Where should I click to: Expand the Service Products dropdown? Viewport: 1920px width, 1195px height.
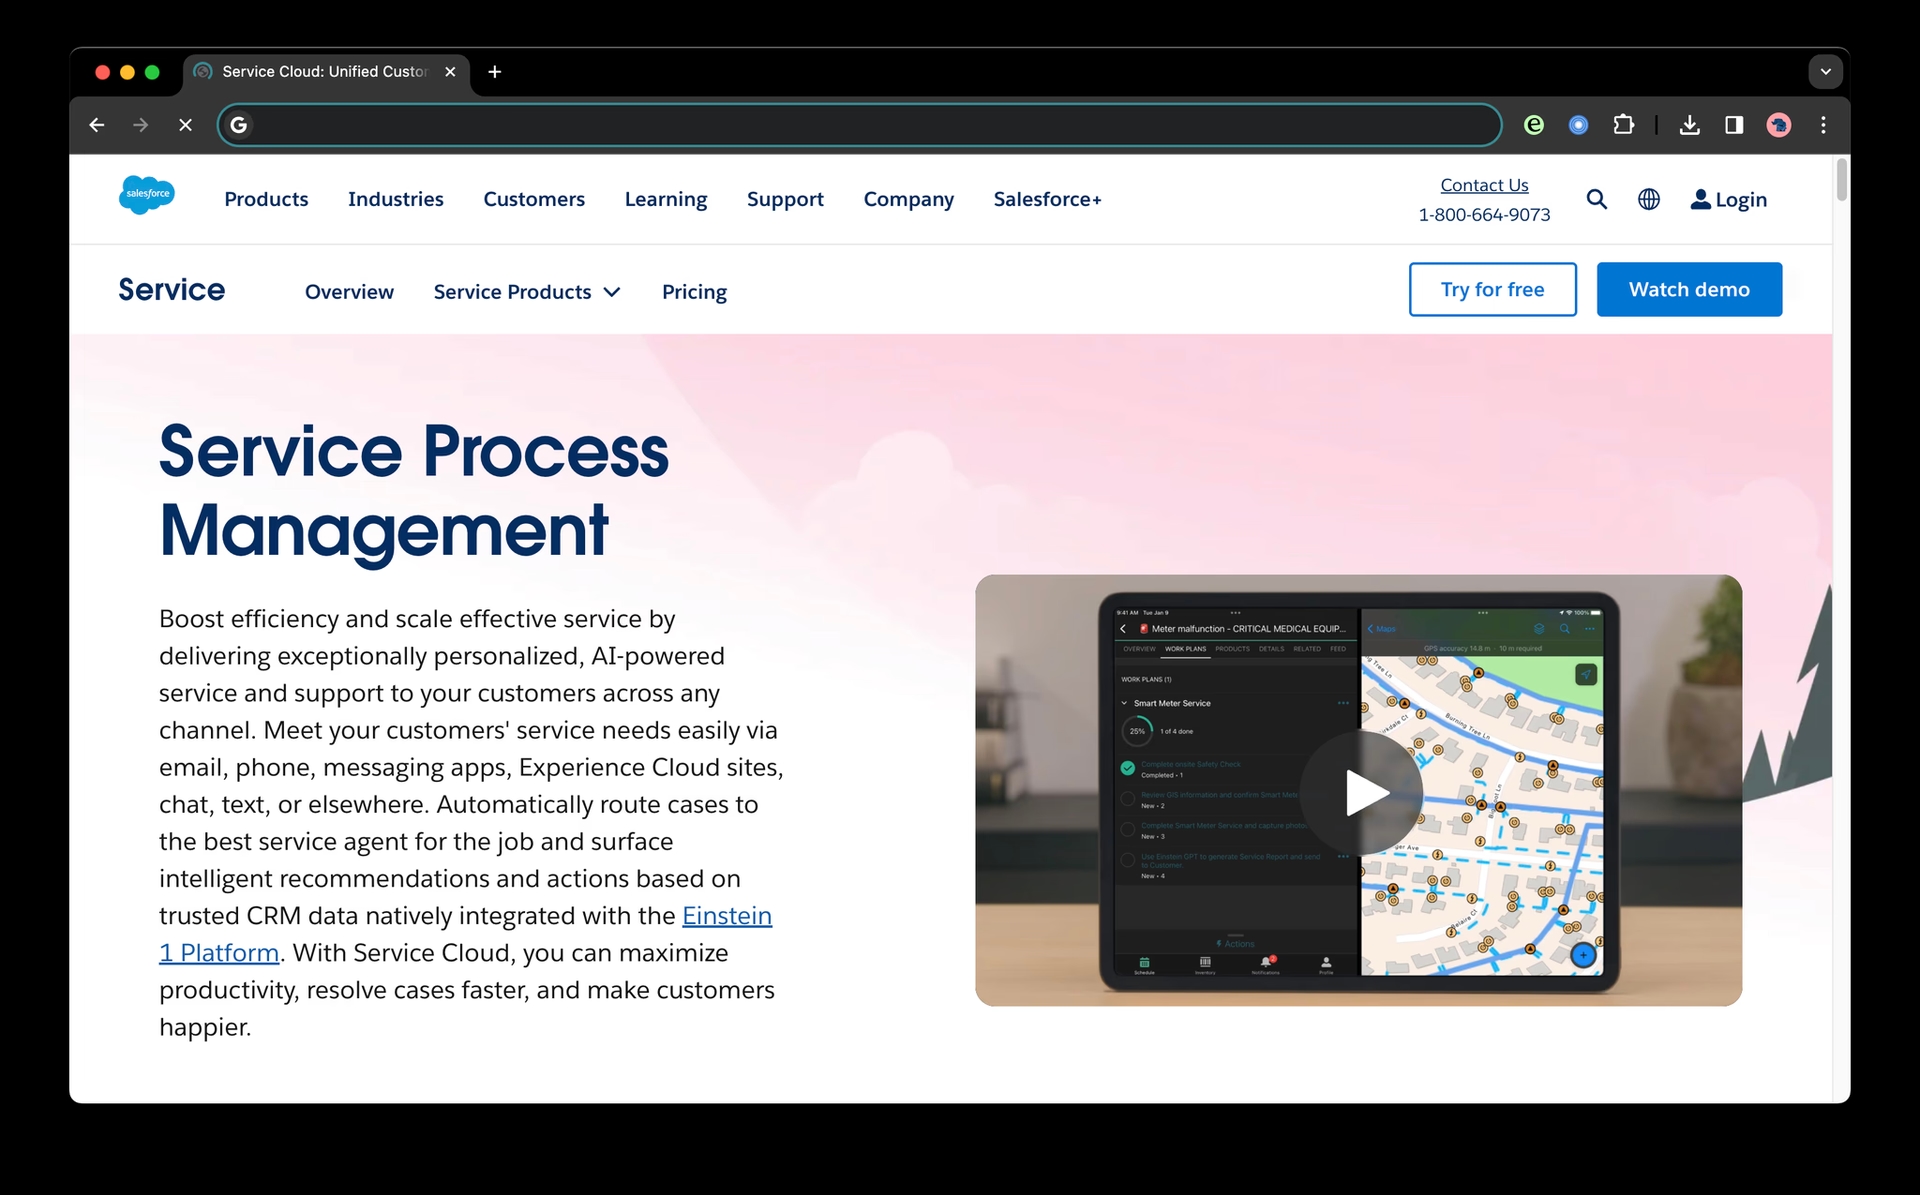(527, 292)
